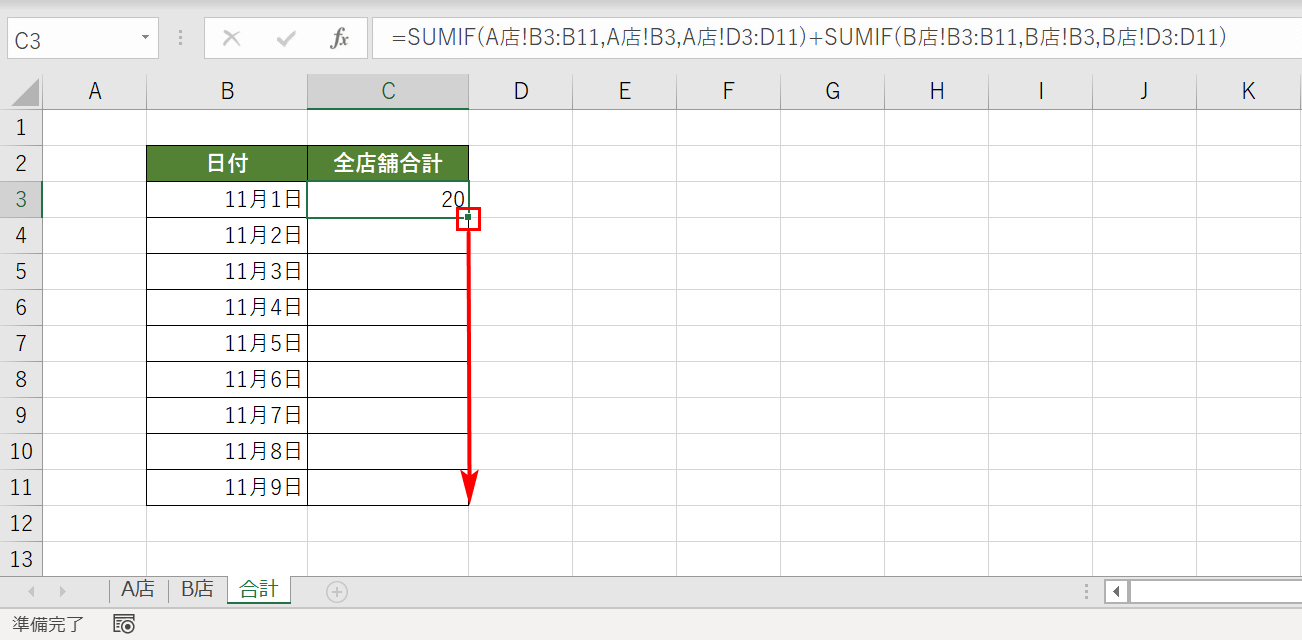Image resolution: width=1302 pixels, height=640 pixels.
Task: Click the horizontal scrollbar left arrow
Action: click(x=1115, y=591)
